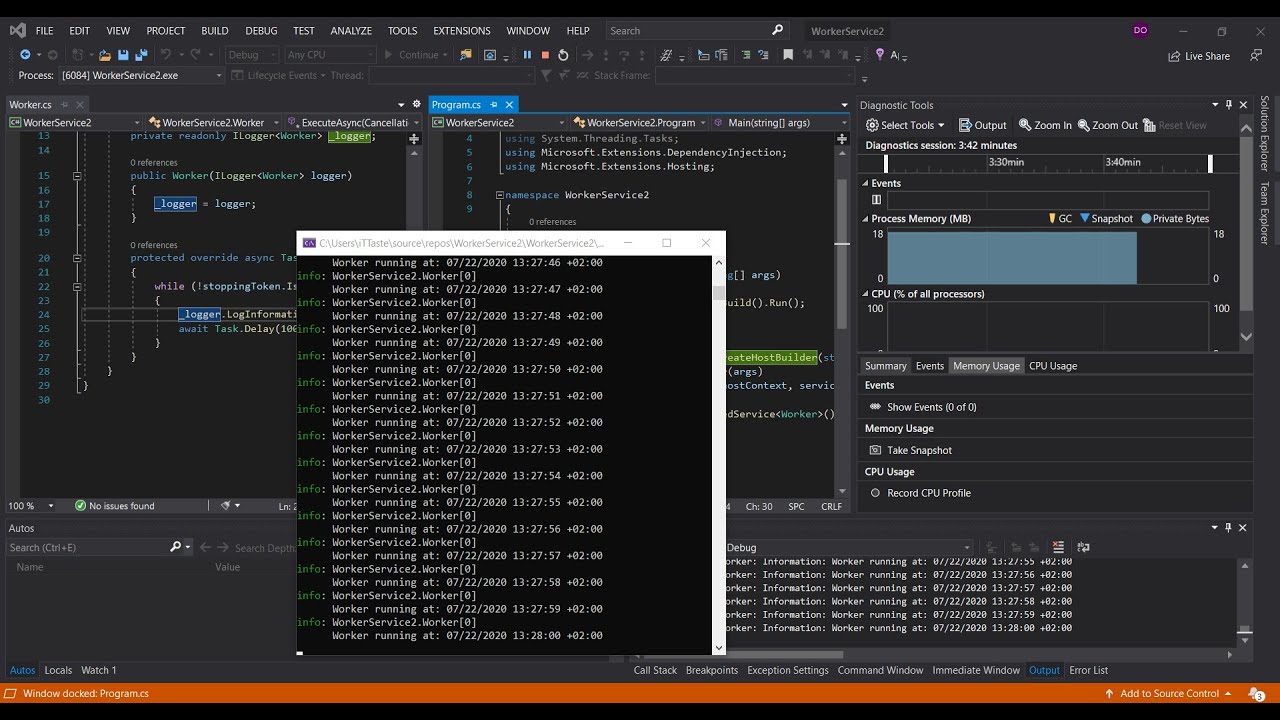
Task: Open the EXTENSIONS menu
Action: click(x=462, y=31)
